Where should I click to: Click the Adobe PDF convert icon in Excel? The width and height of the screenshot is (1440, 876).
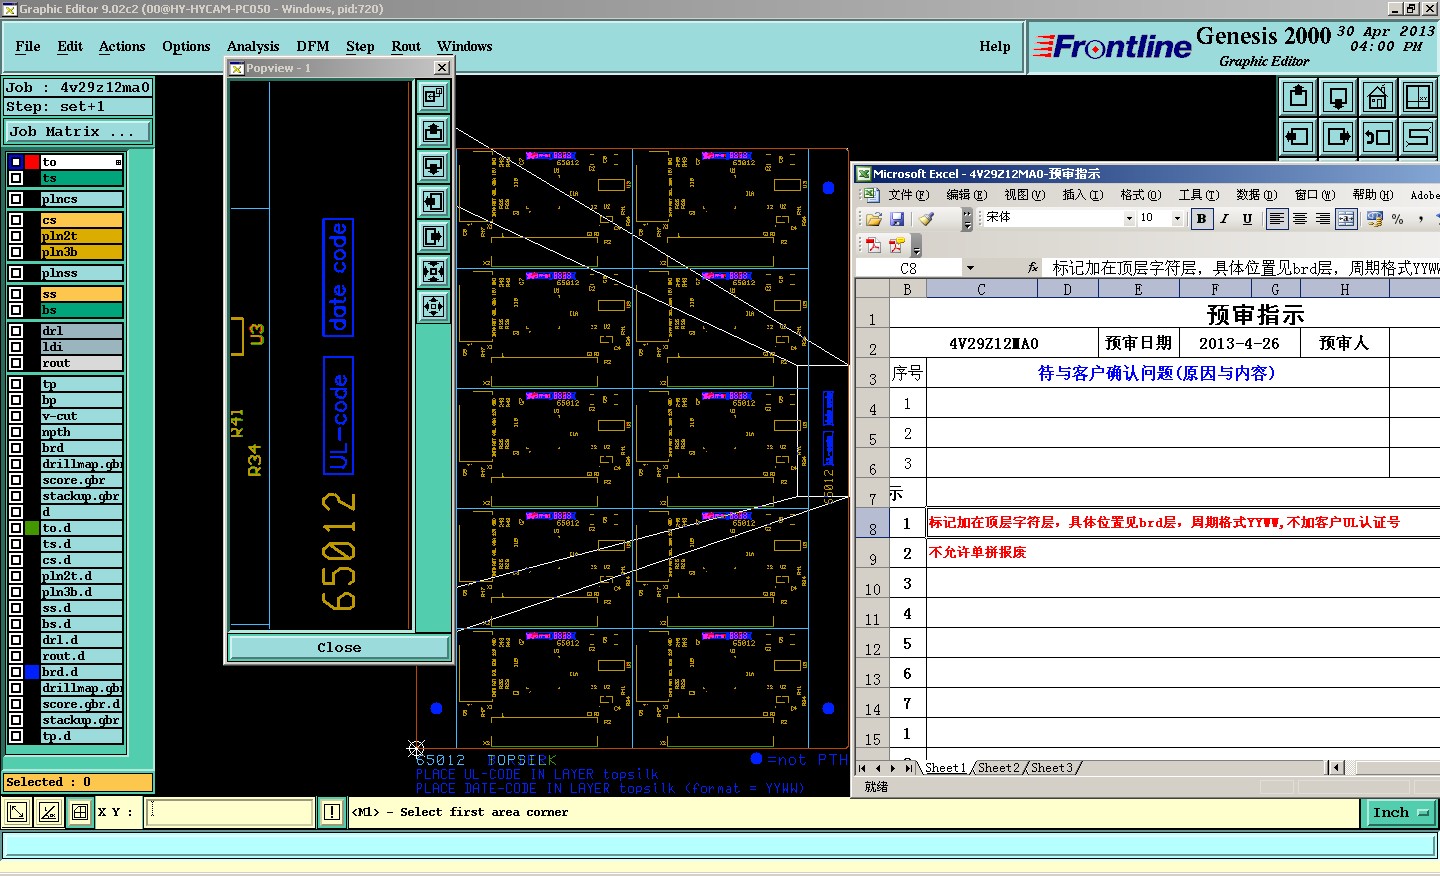pos(873,244)
